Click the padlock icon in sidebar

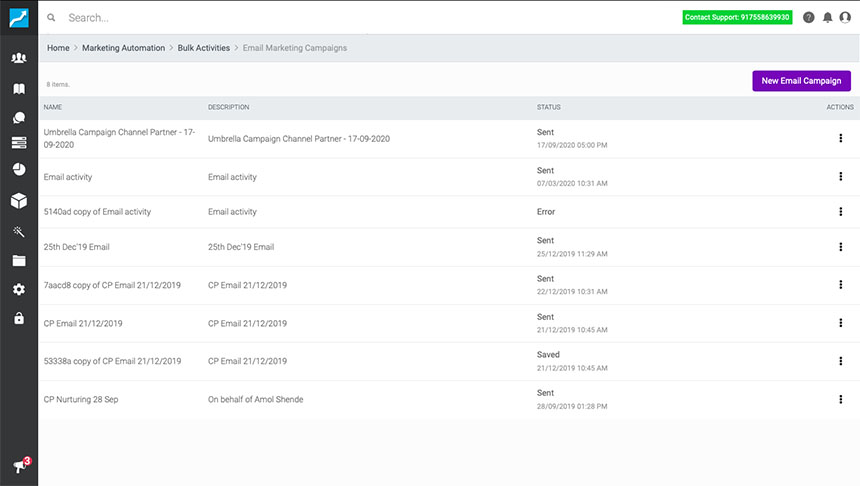click(x=18, y=318)
